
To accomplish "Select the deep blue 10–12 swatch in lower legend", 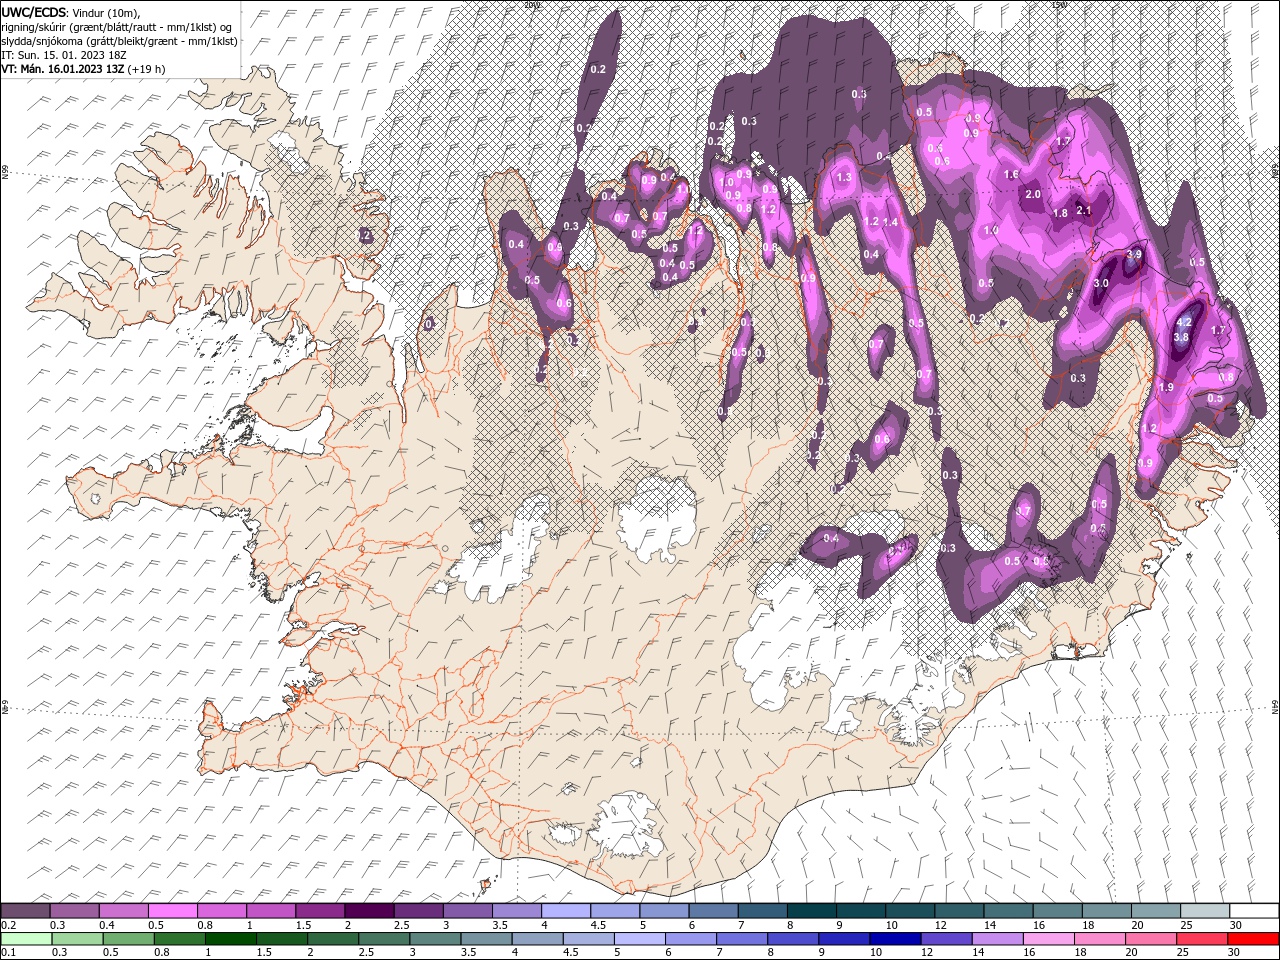I will coord(894,939).
